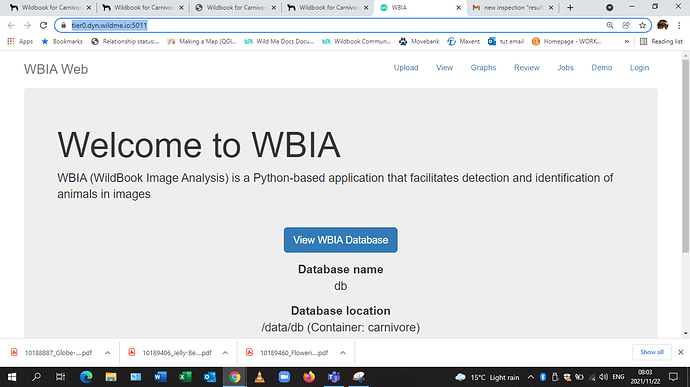Open the Demo nav item
690x387 pixels.
pos(602,67)
